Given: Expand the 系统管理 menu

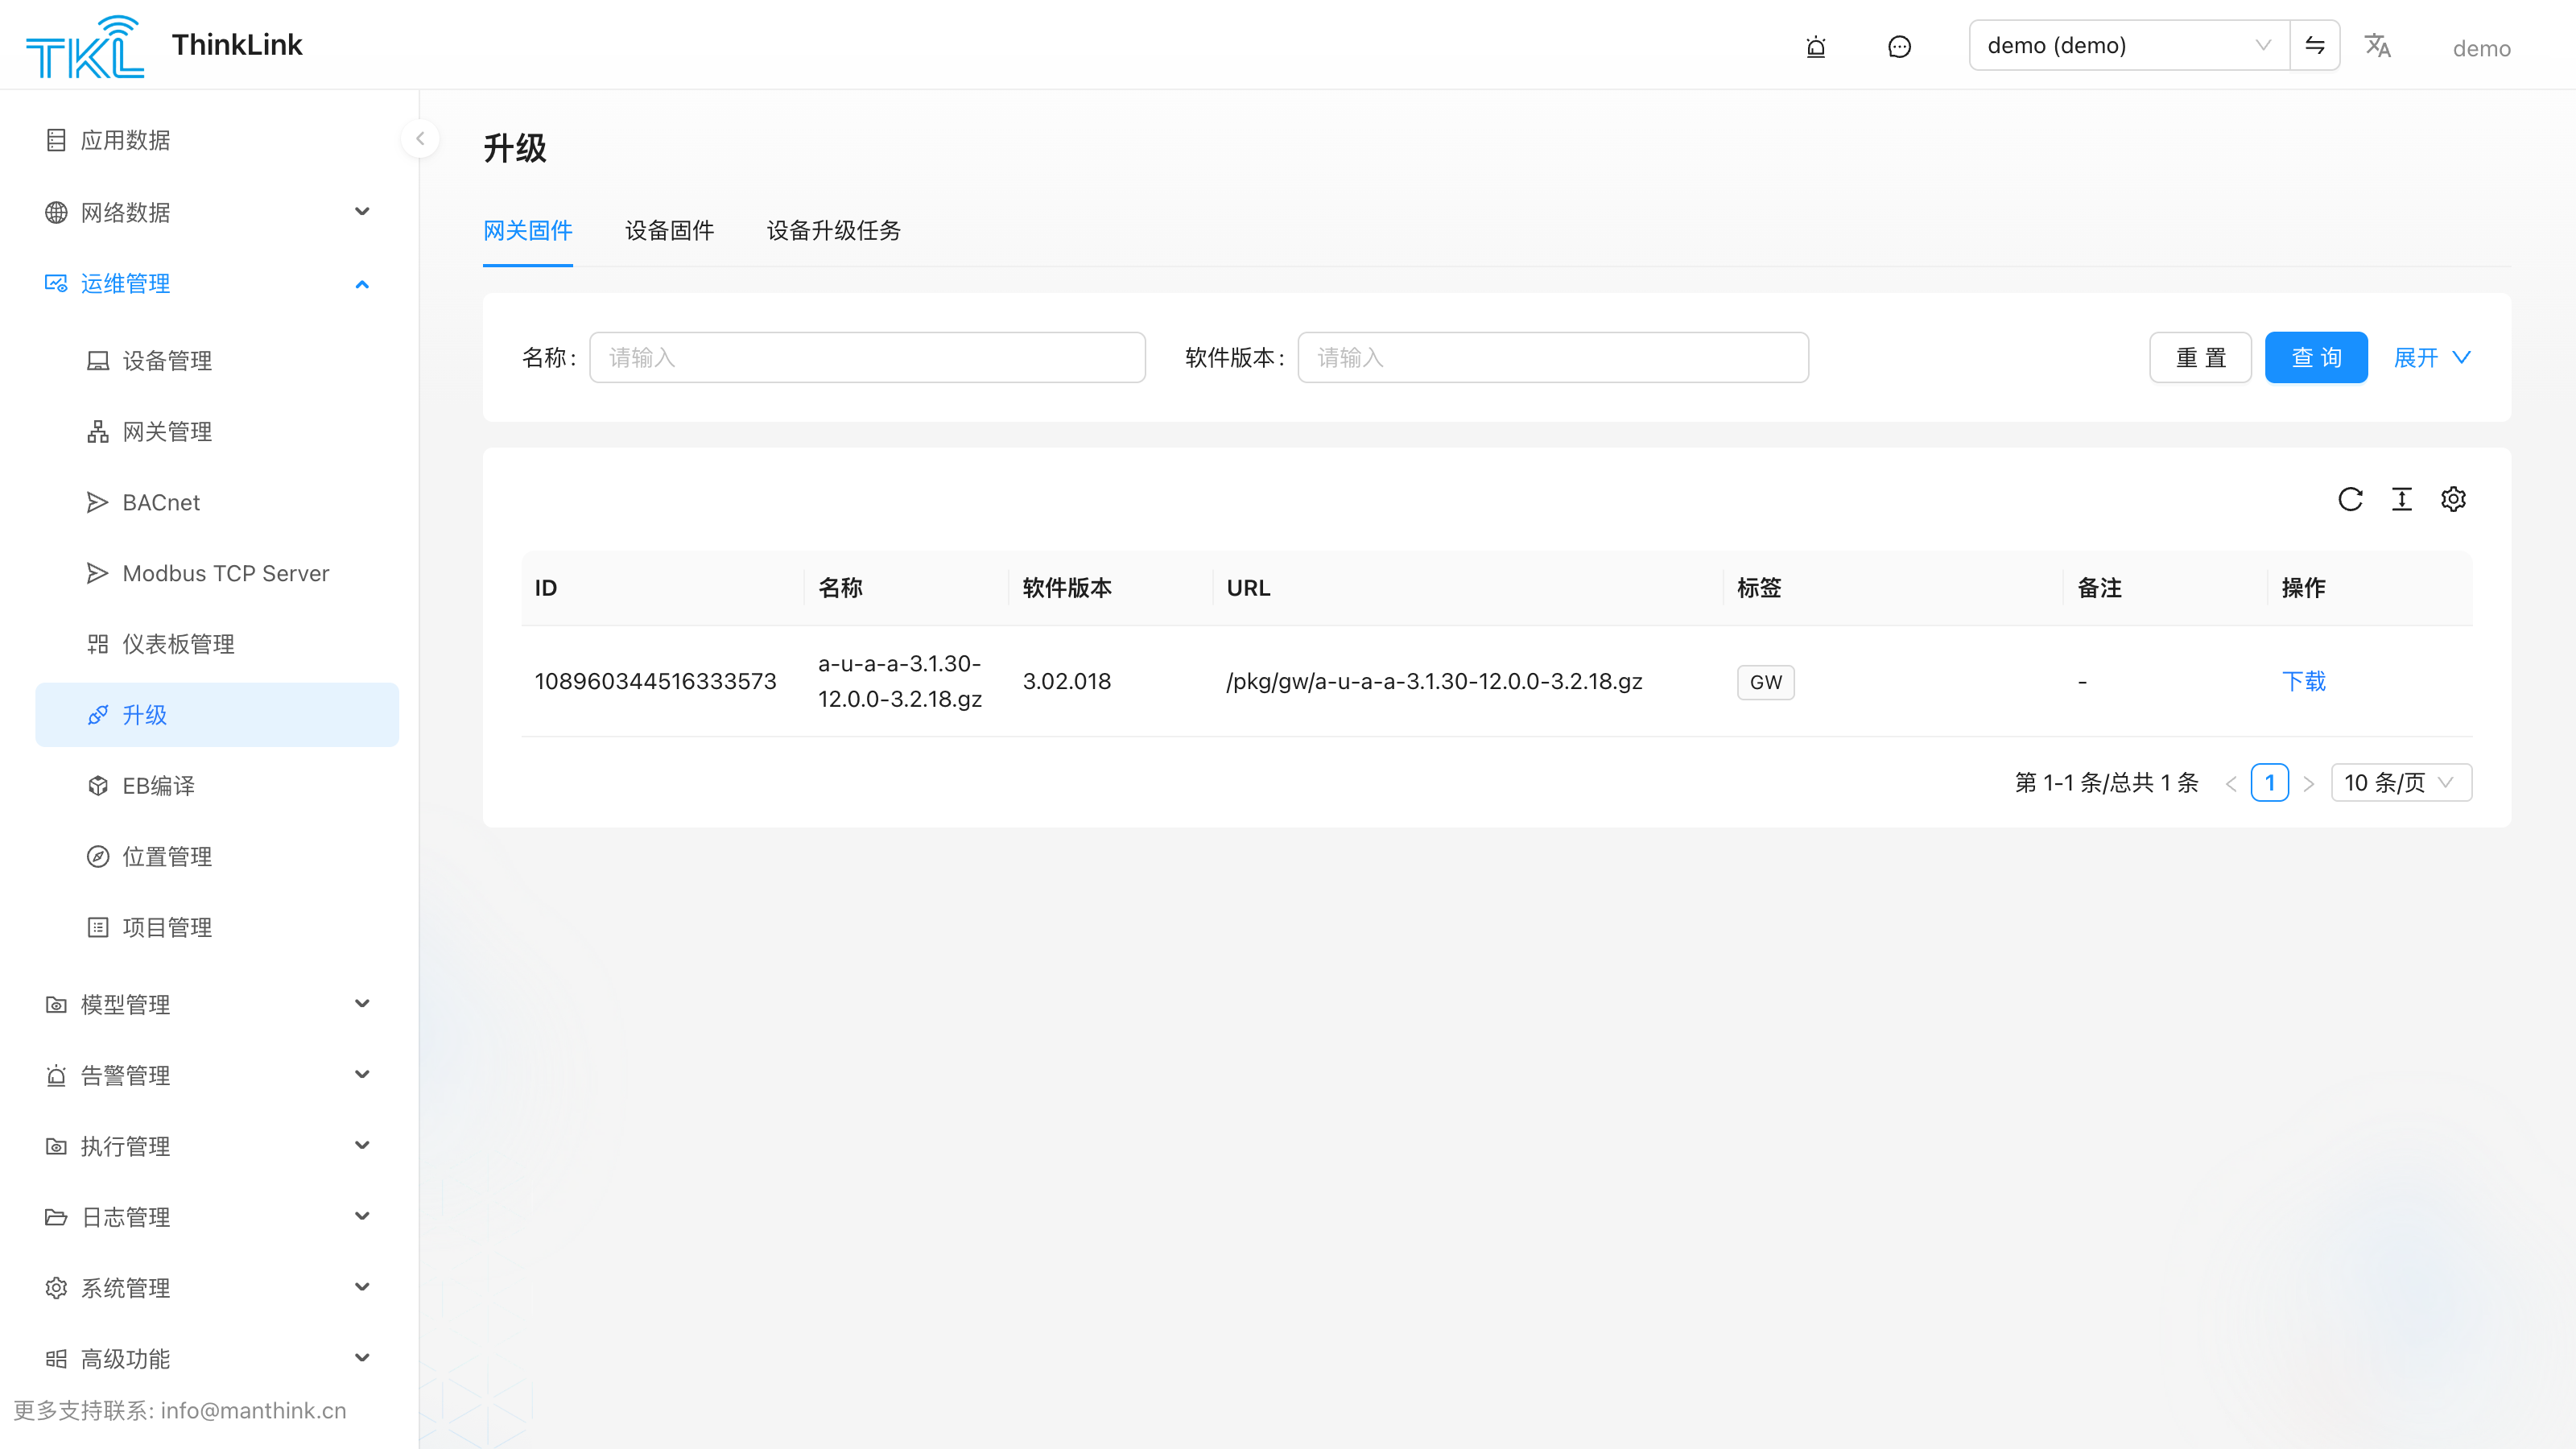Looking at the screenshot, I should 209,1288.
